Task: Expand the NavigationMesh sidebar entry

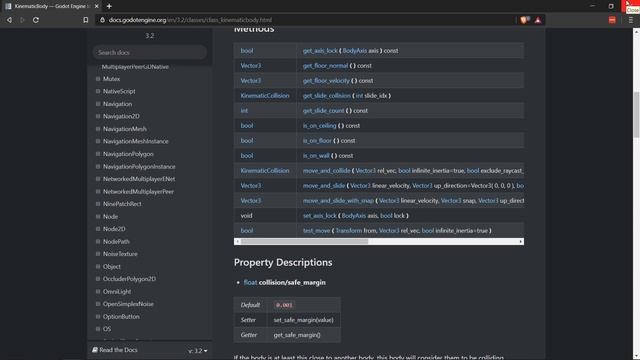Action: coord(98,129)
